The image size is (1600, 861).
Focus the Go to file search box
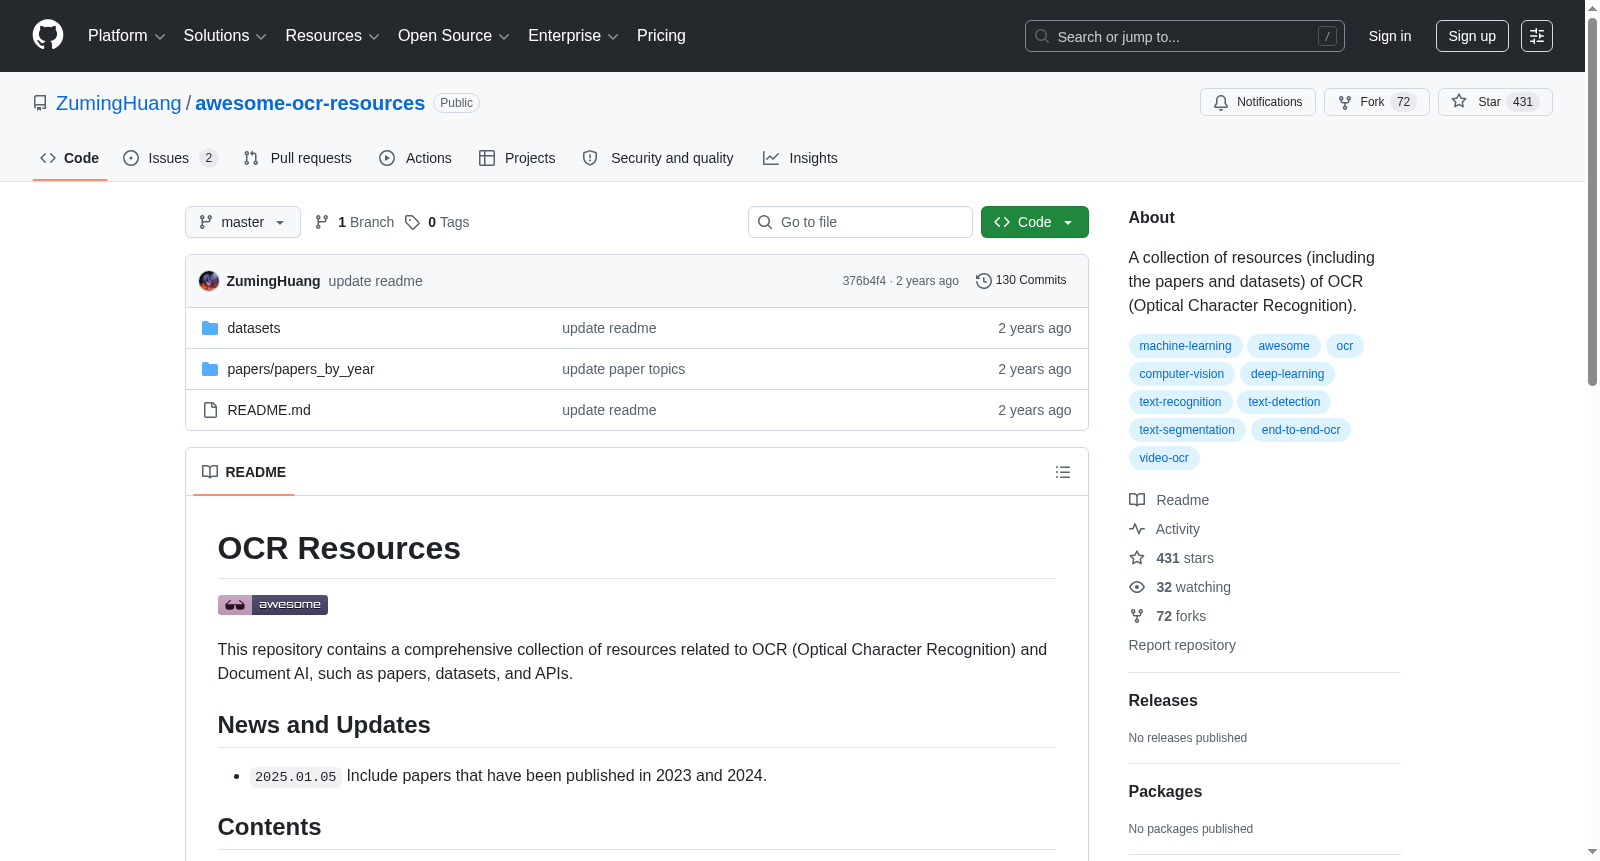860,222
